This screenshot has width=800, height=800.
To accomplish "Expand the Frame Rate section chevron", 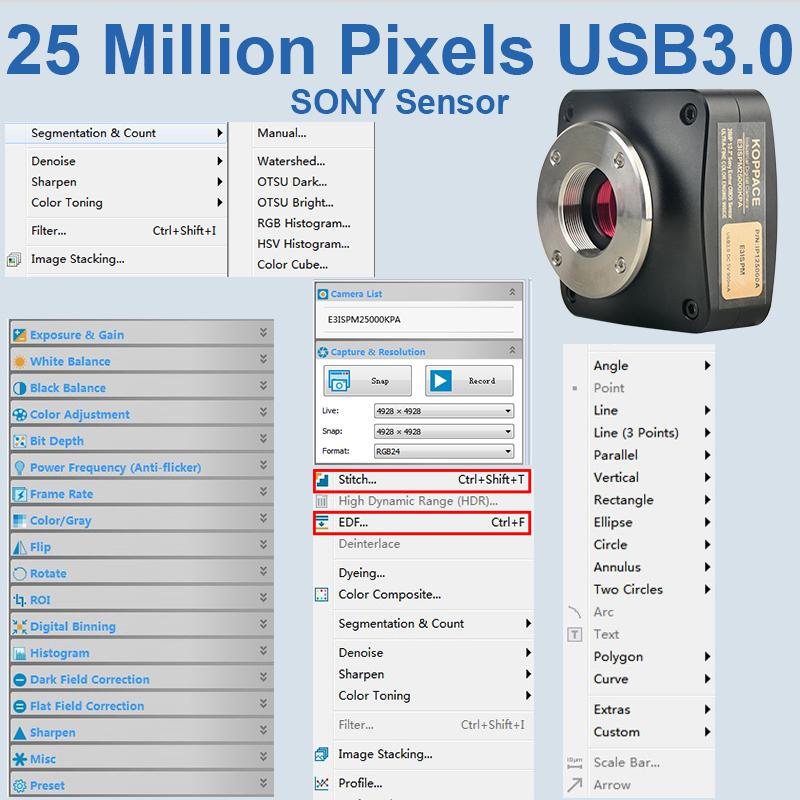I will [x=263, y=492].
